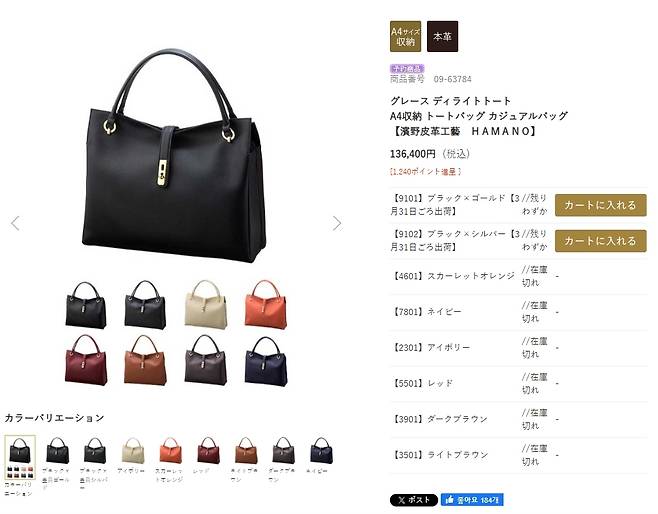Show the previous product image with left arrow
Viewport: 658px width, 514px height.
click(16, 223)
